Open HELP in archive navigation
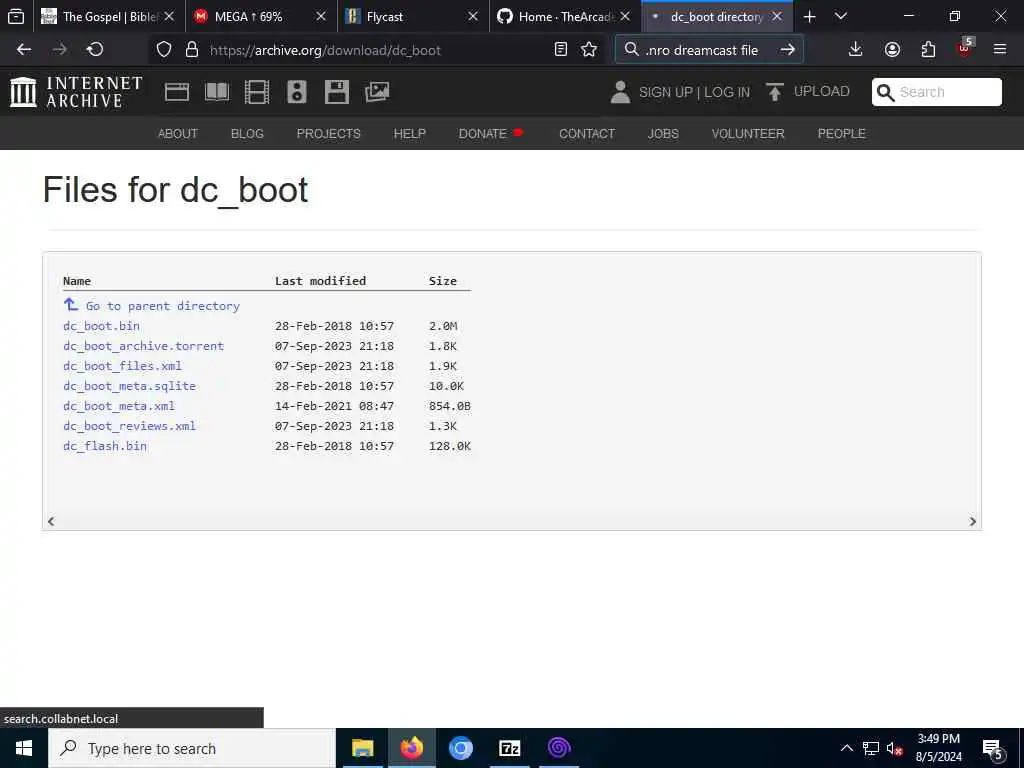 (x=409, y=134)
